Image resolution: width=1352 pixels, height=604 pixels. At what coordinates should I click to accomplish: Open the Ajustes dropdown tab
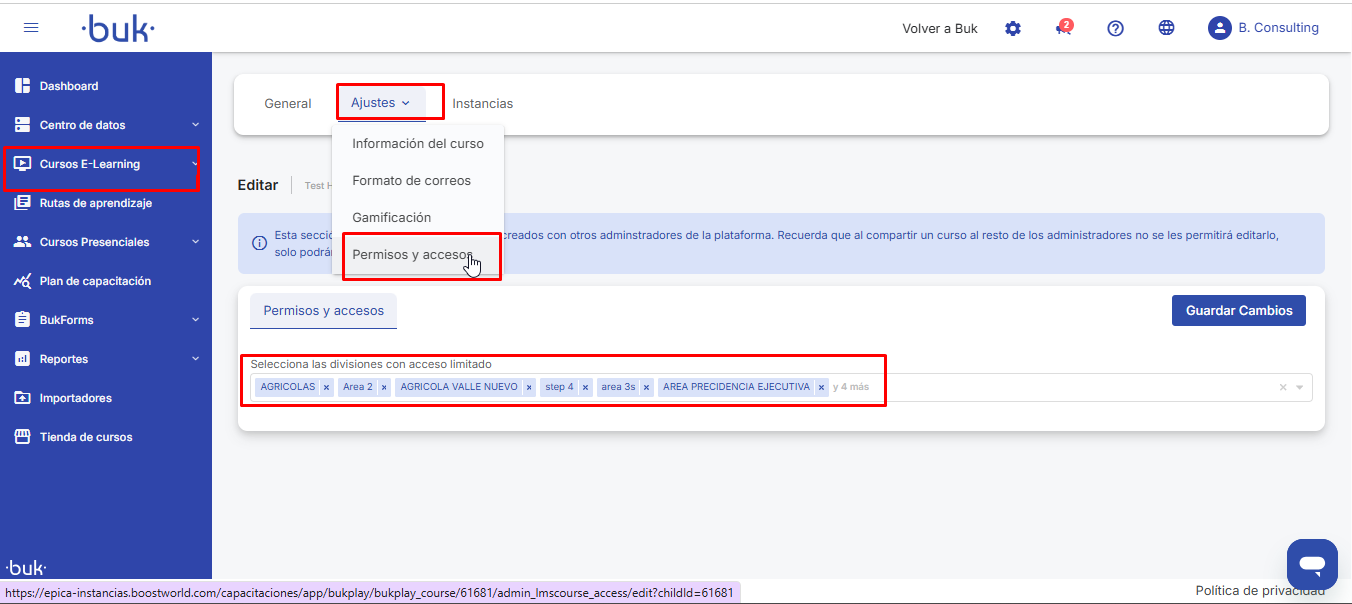[x=380, y=103]
